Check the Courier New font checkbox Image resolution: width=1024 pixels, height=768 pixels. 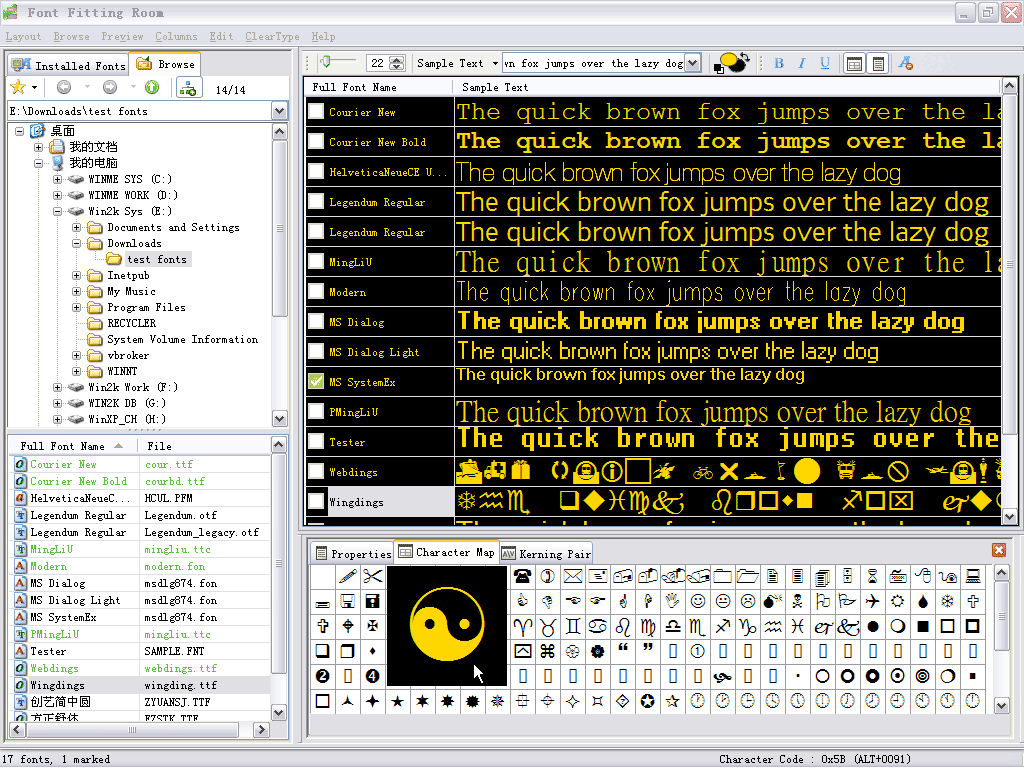pyautogui.click(x=316, y=112)
